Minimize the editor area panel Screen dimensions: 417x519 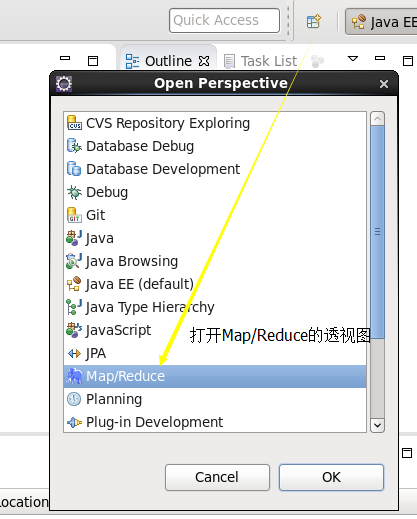tap(65, 58)
